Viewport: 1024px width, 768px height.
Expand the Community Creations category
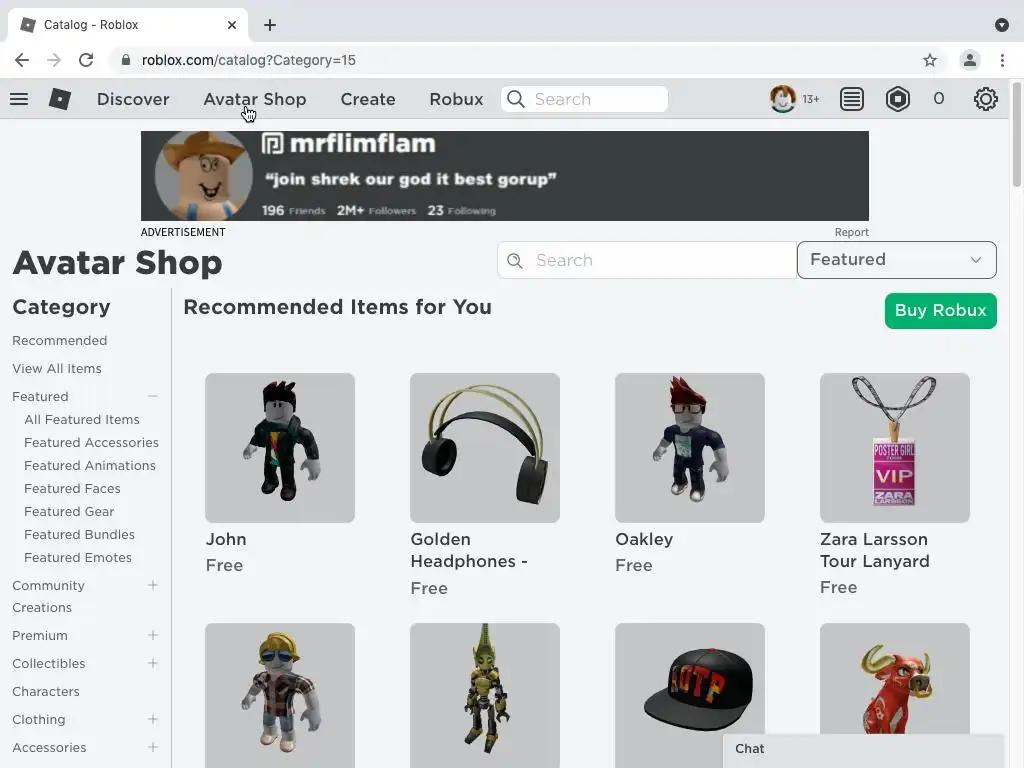pyautogui.click(x=153, y=585)
